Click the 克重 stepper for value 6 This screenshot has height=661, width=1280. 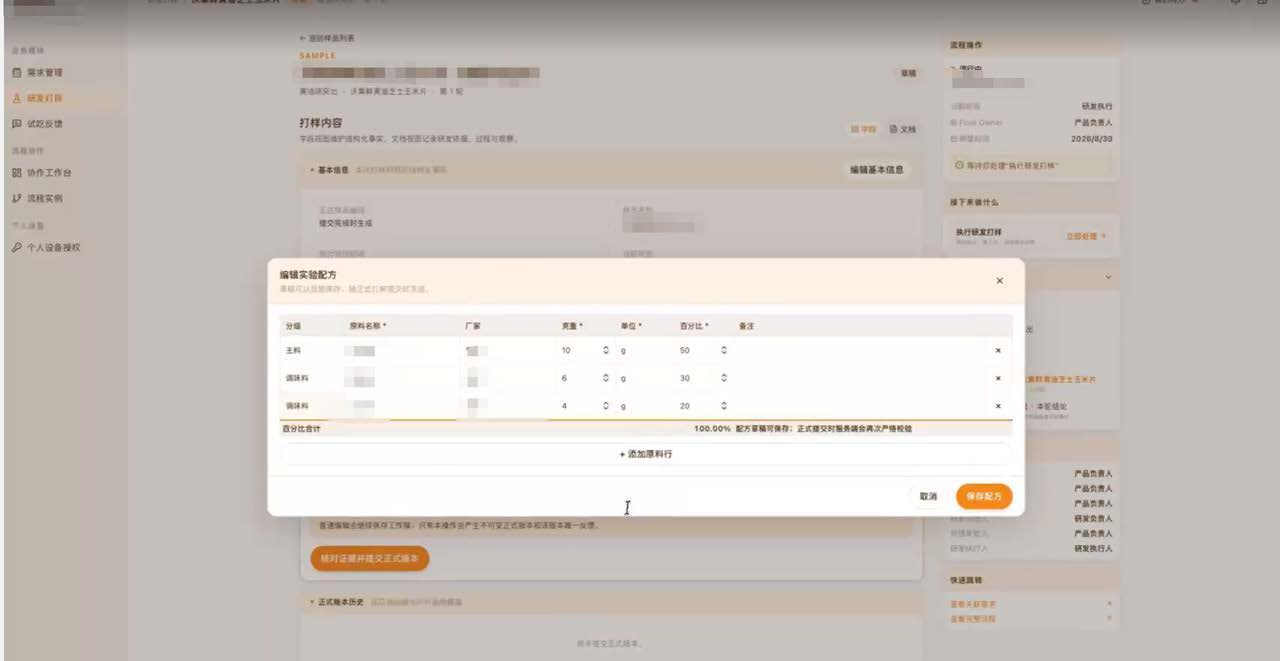pyautogui.click(x=605, y=379)
